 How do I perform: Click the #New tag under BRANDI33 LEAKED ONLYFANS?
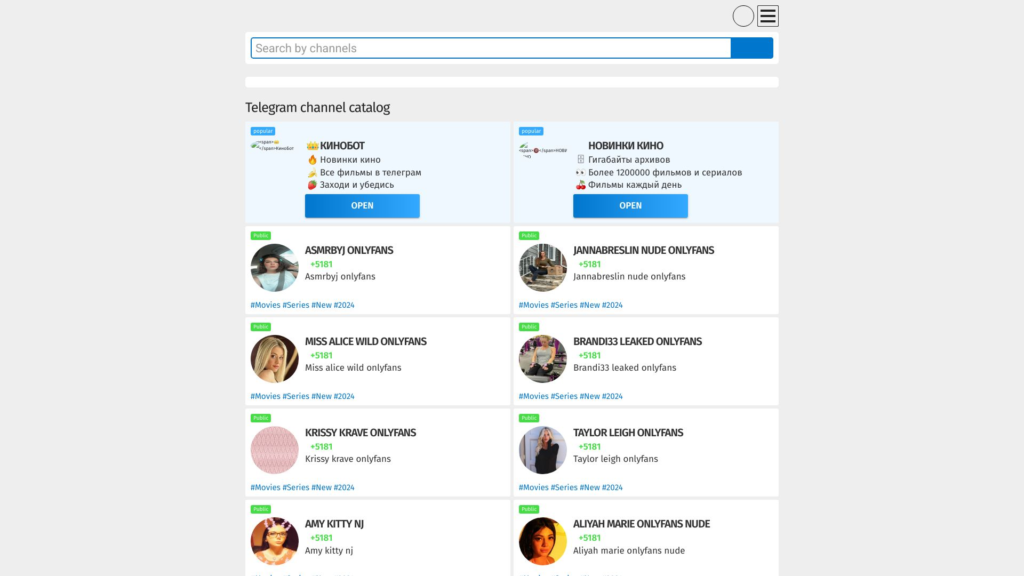590,396
